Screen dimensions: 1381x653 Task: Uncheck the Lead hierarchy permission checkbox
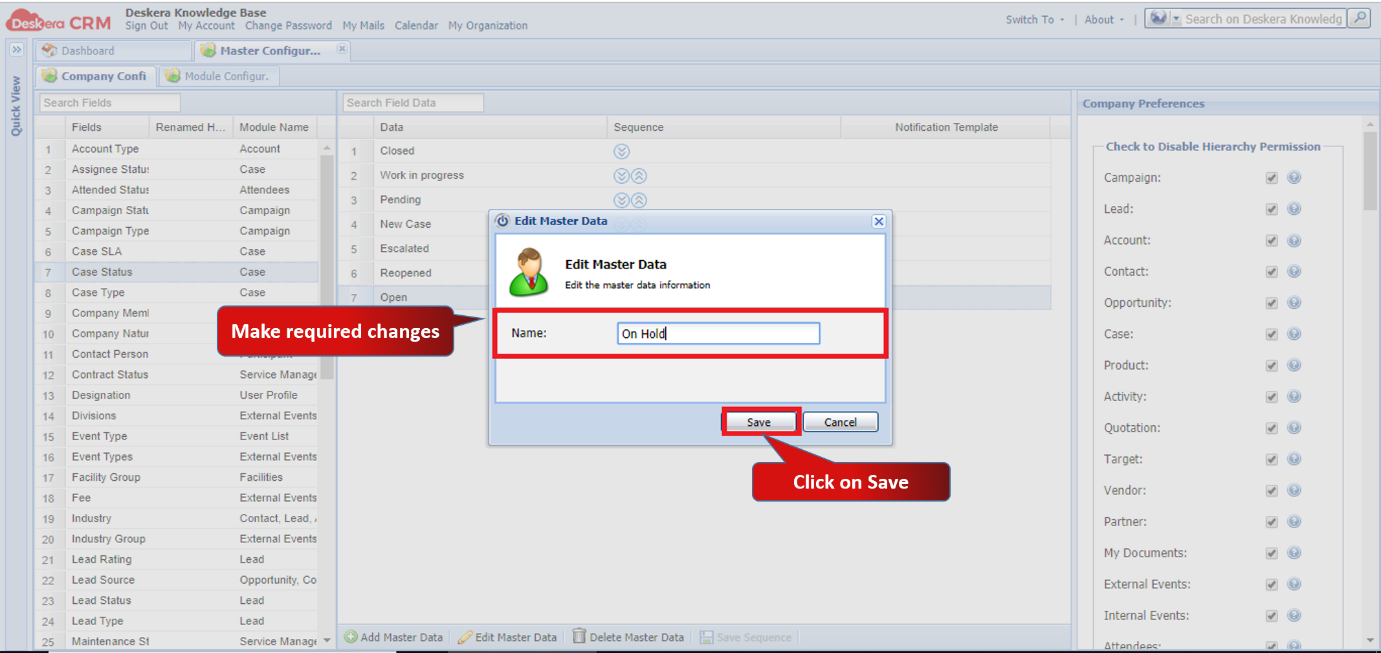1271,209
